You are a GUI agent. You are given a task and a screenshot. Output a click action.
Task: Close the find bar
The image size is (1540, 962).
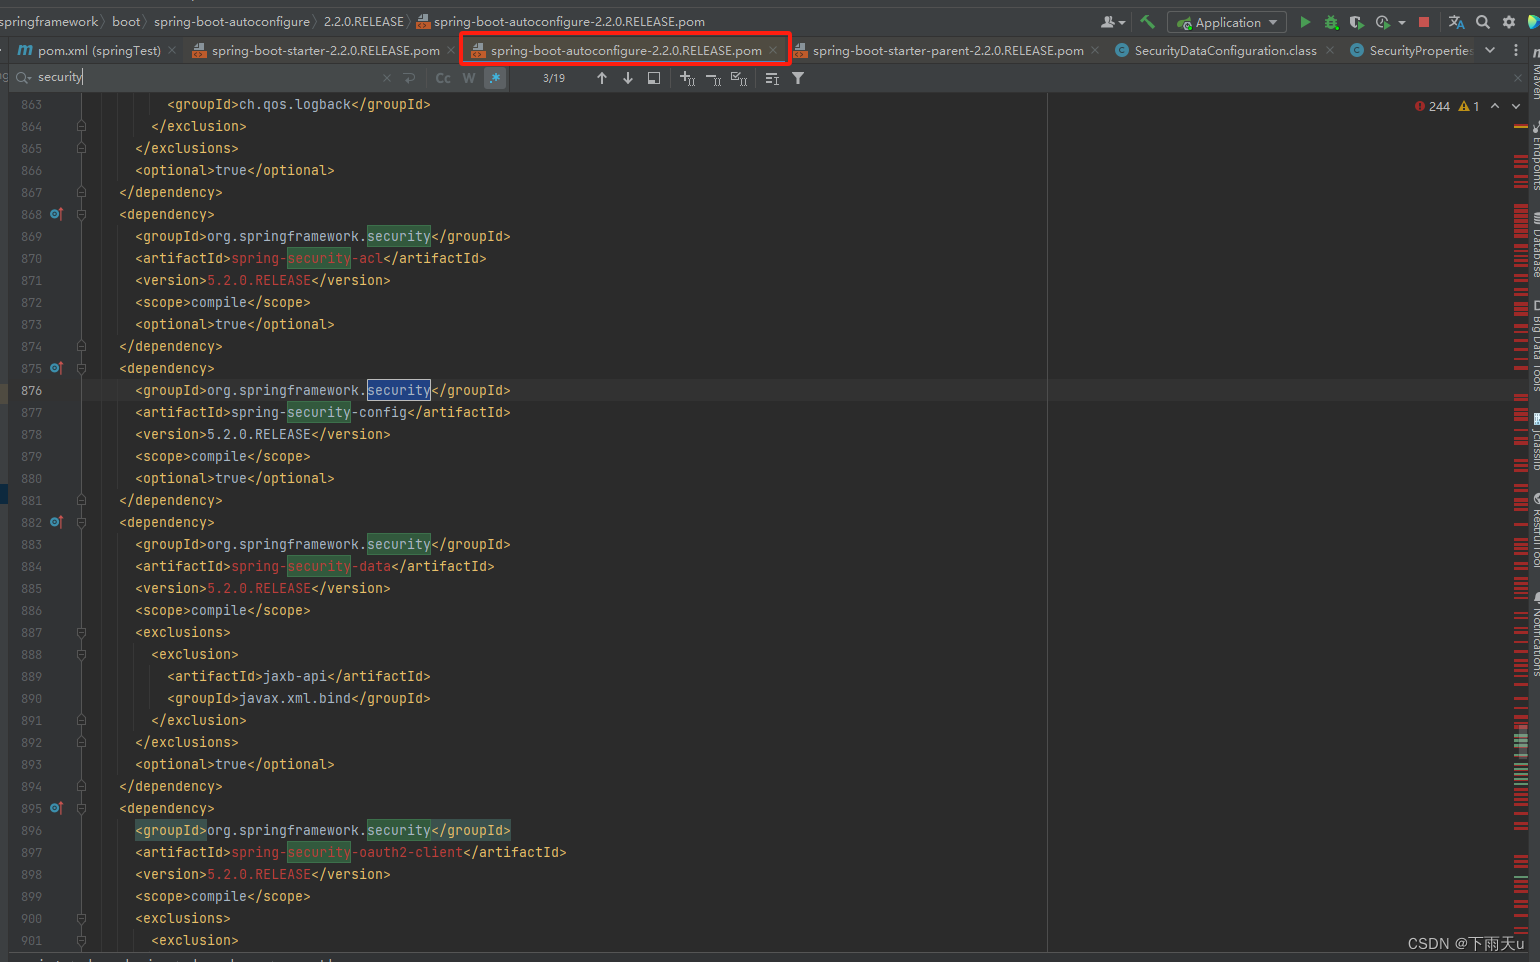click(1518, 78)
